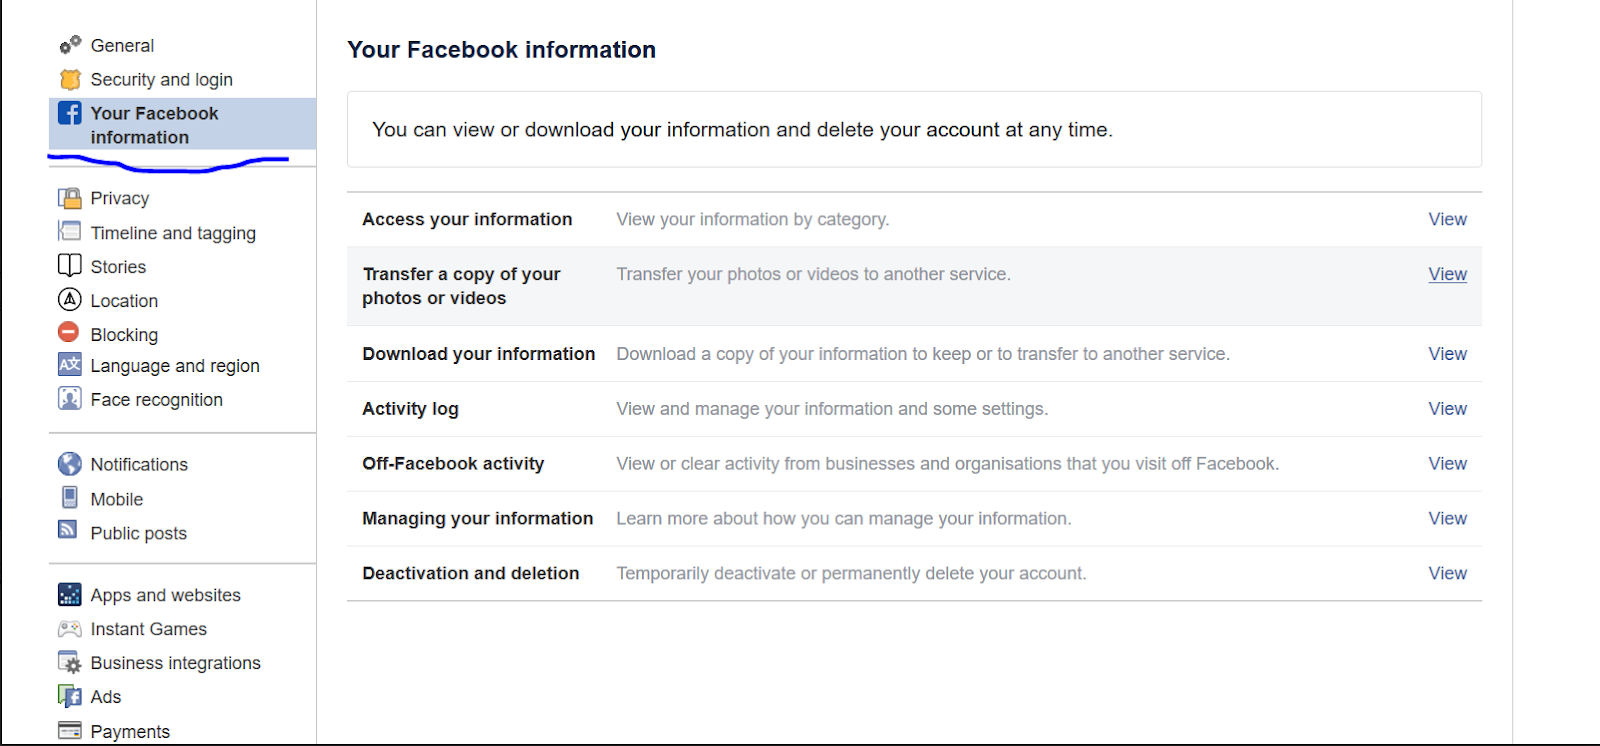
Task: Click the Business integrations gear icon
Action: click(70, 662)
